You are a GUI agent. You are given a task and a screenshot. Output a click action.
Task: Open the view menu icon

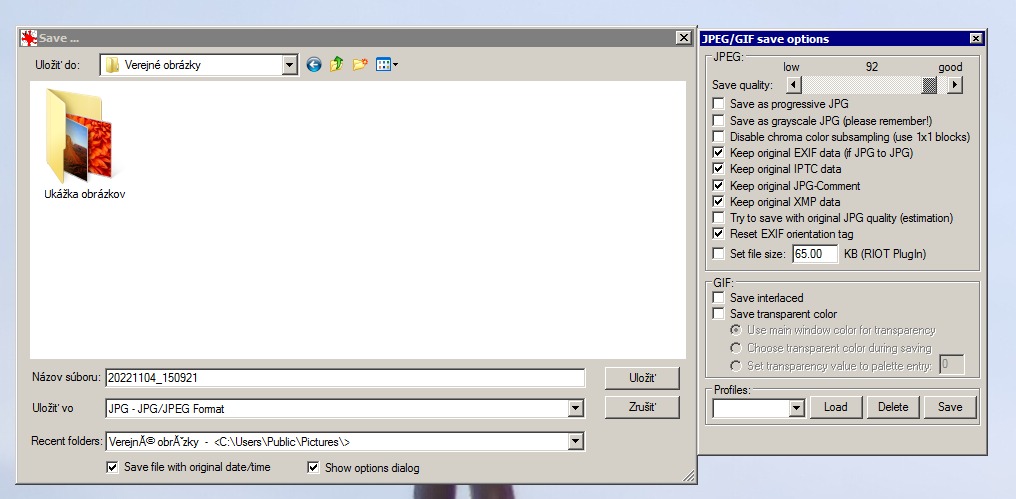(x=386, y=65)
